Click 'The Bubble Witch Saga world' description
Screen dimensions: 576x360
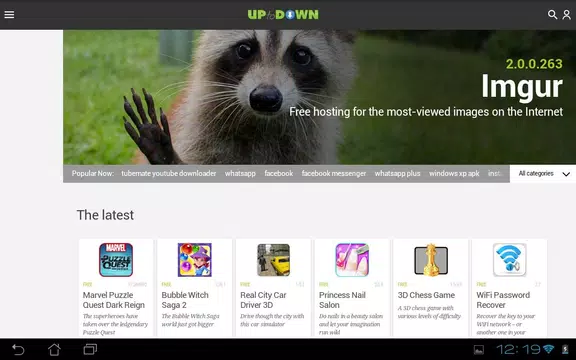[x=190, y=320]
